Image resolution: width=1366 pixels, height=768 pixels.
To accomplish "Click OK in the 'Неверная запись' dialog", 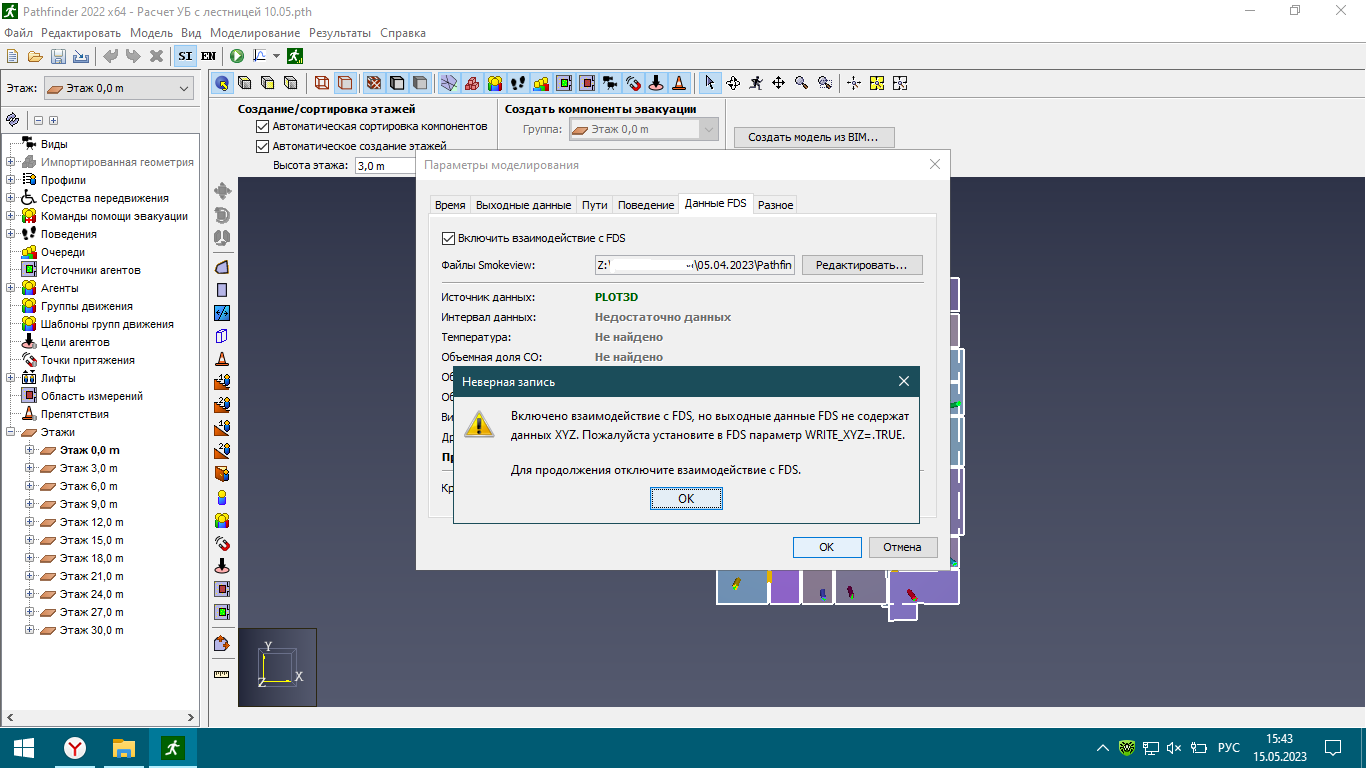I will 686,498.
